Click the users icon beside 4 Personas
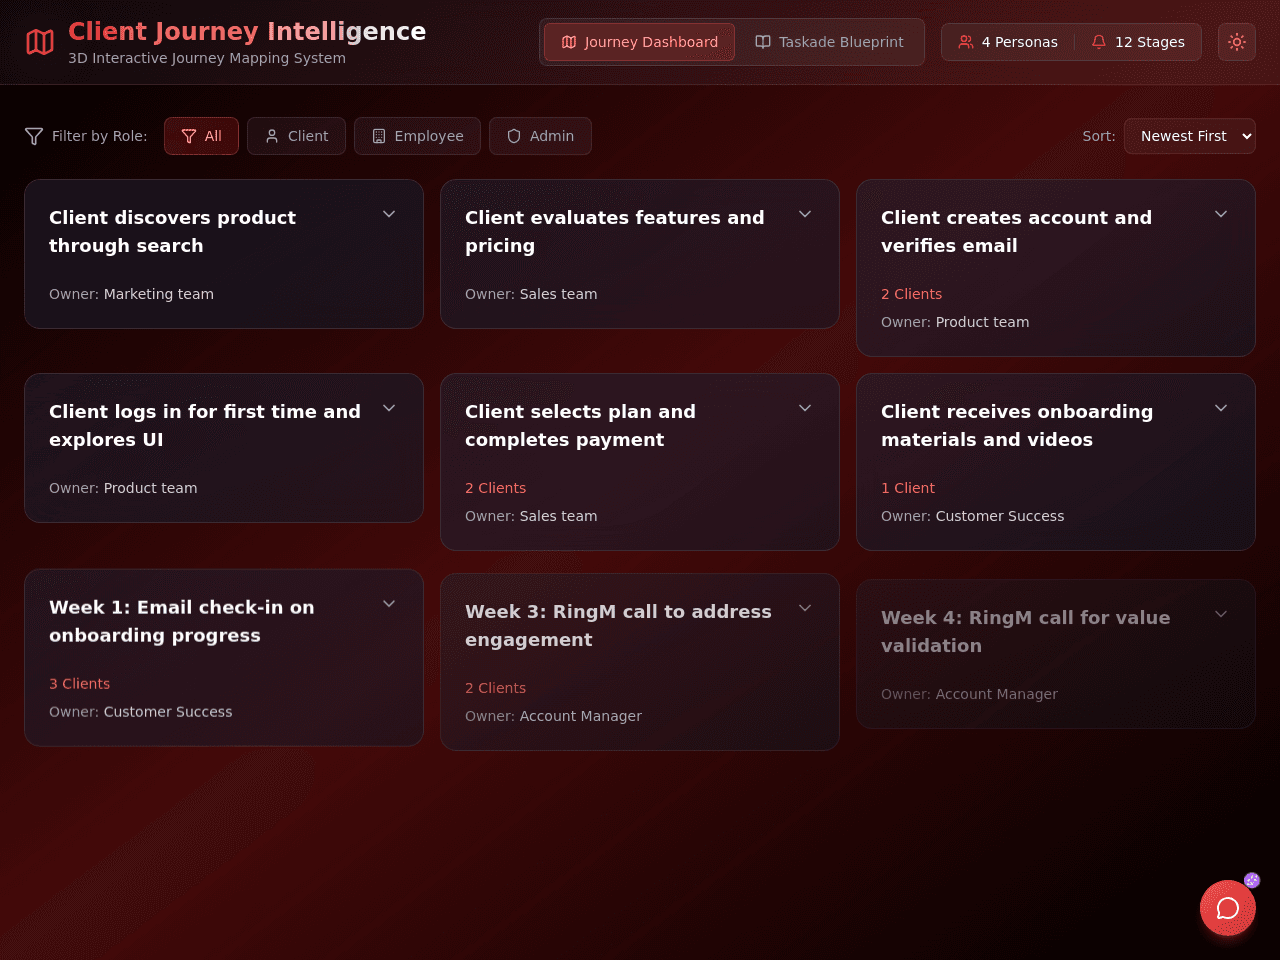1280x960 pixels. click(966, 42)
